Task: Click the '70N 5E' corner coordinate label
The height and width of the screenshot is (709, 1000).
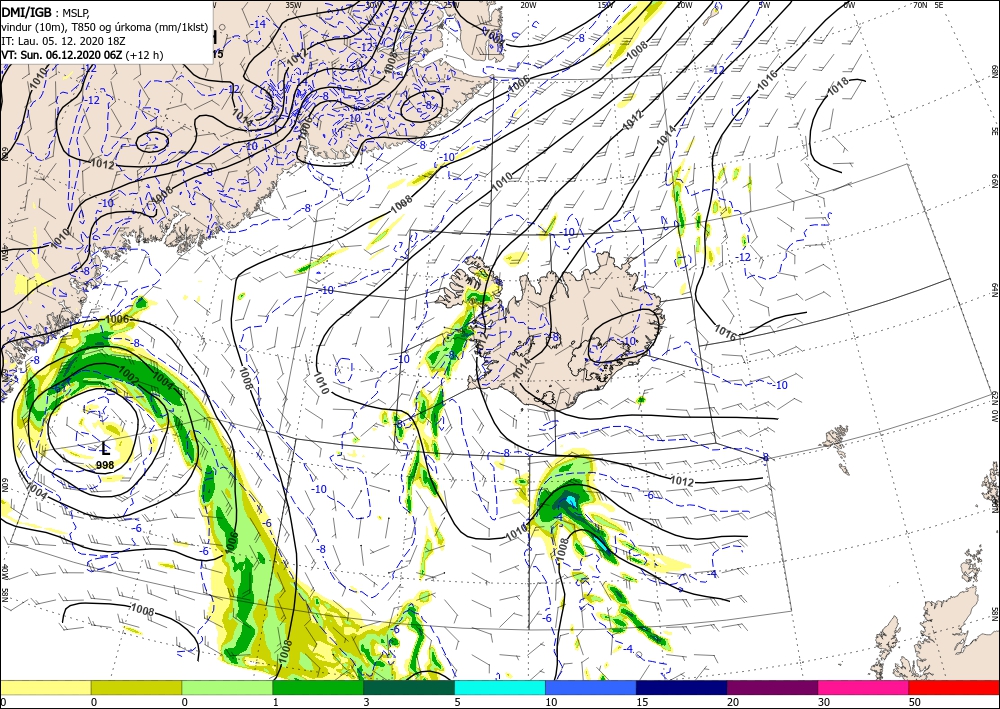Action: pyautogui.click(x=928, y=5)
